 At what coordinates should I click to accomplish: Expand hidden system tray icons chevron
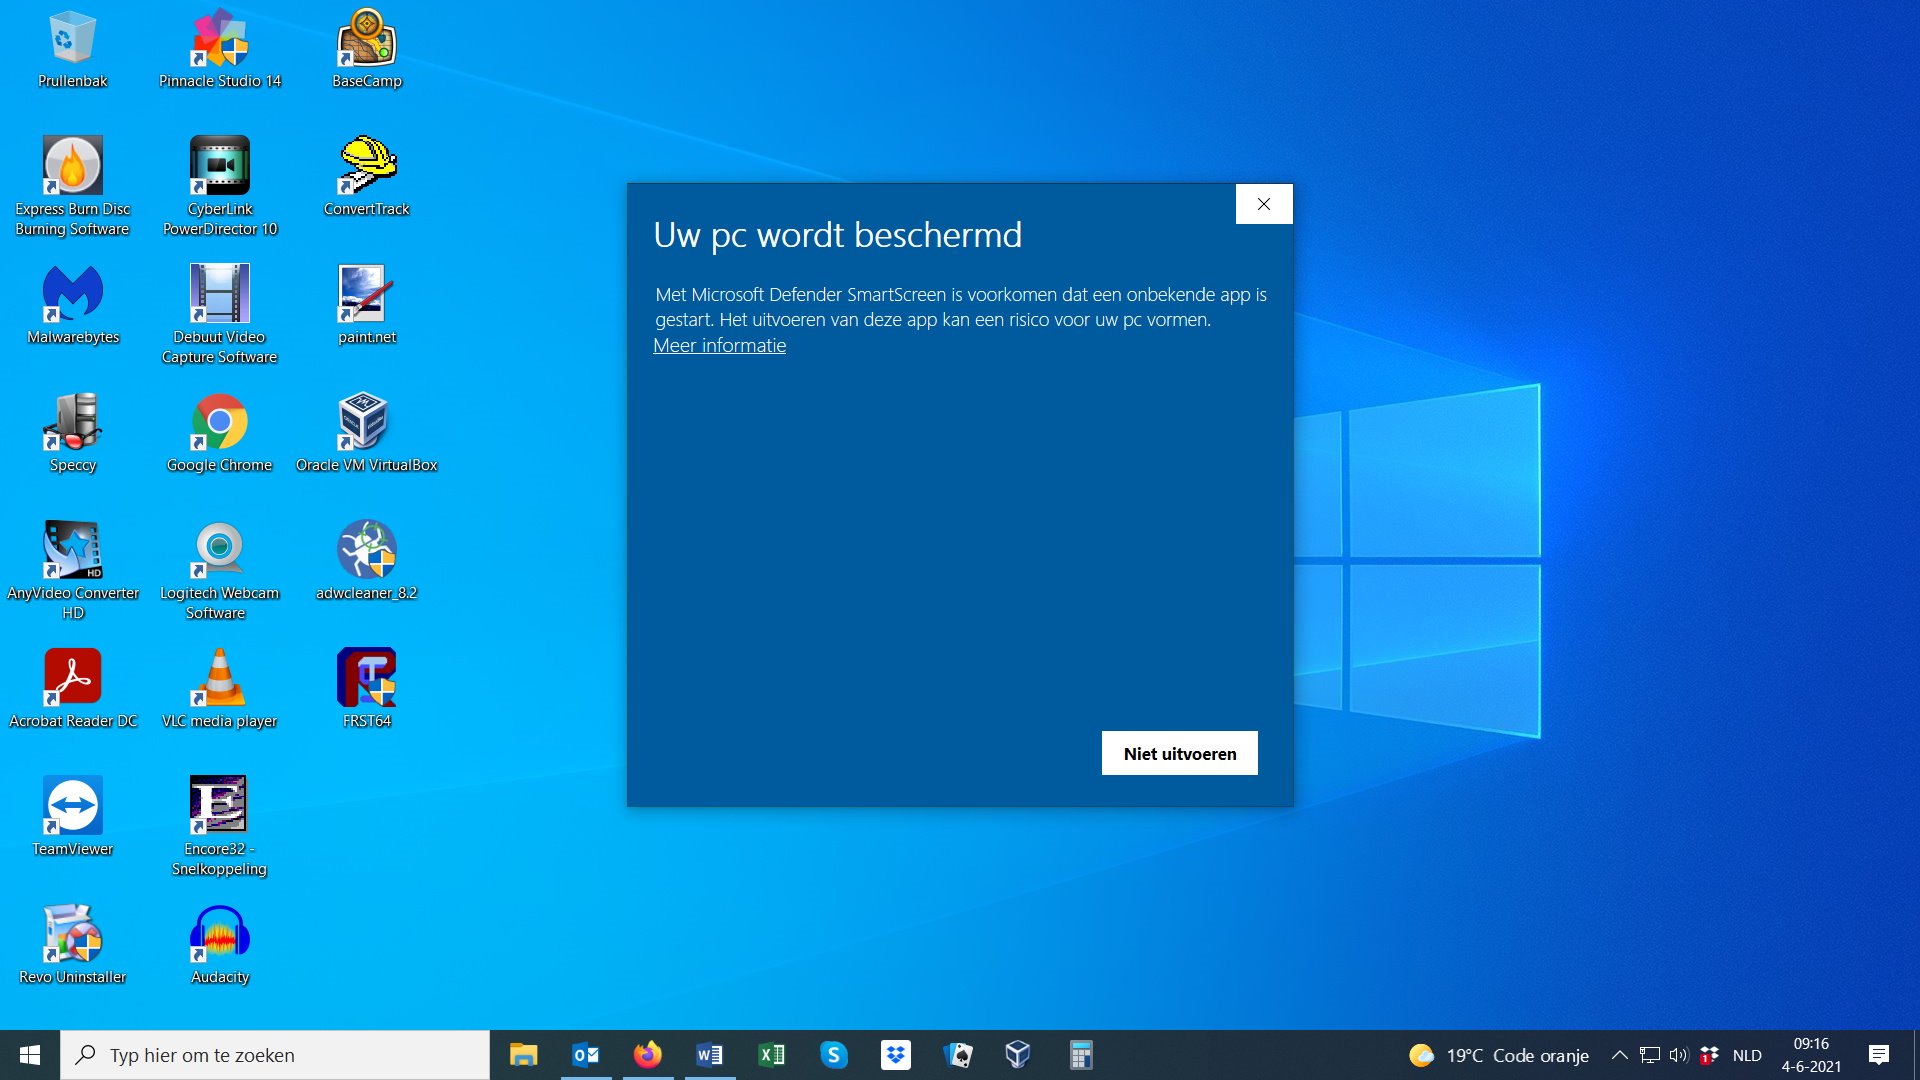click(x=1620, y=1055)
